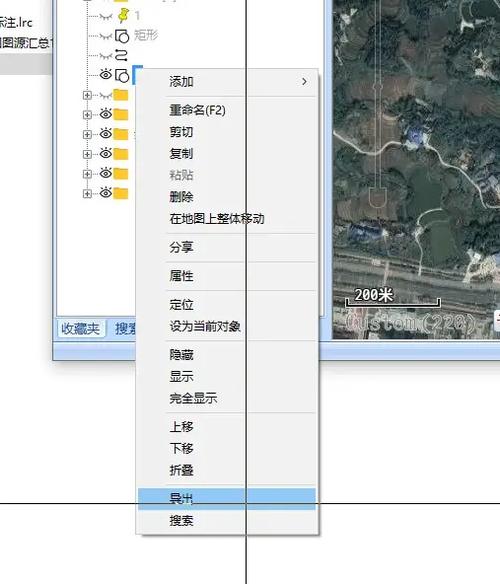
Task: Expand the last folder's plus box
Action: pos(87,194)
